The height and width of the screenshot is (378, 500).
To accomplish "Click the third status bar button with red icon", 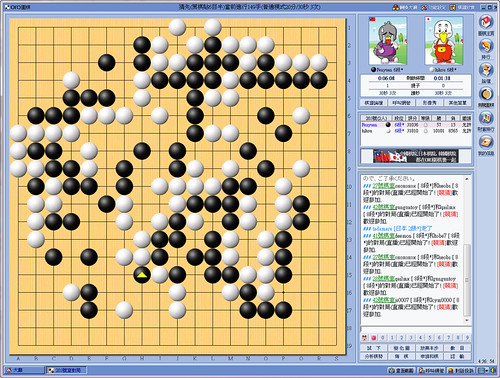I will (x=461, y=370).
